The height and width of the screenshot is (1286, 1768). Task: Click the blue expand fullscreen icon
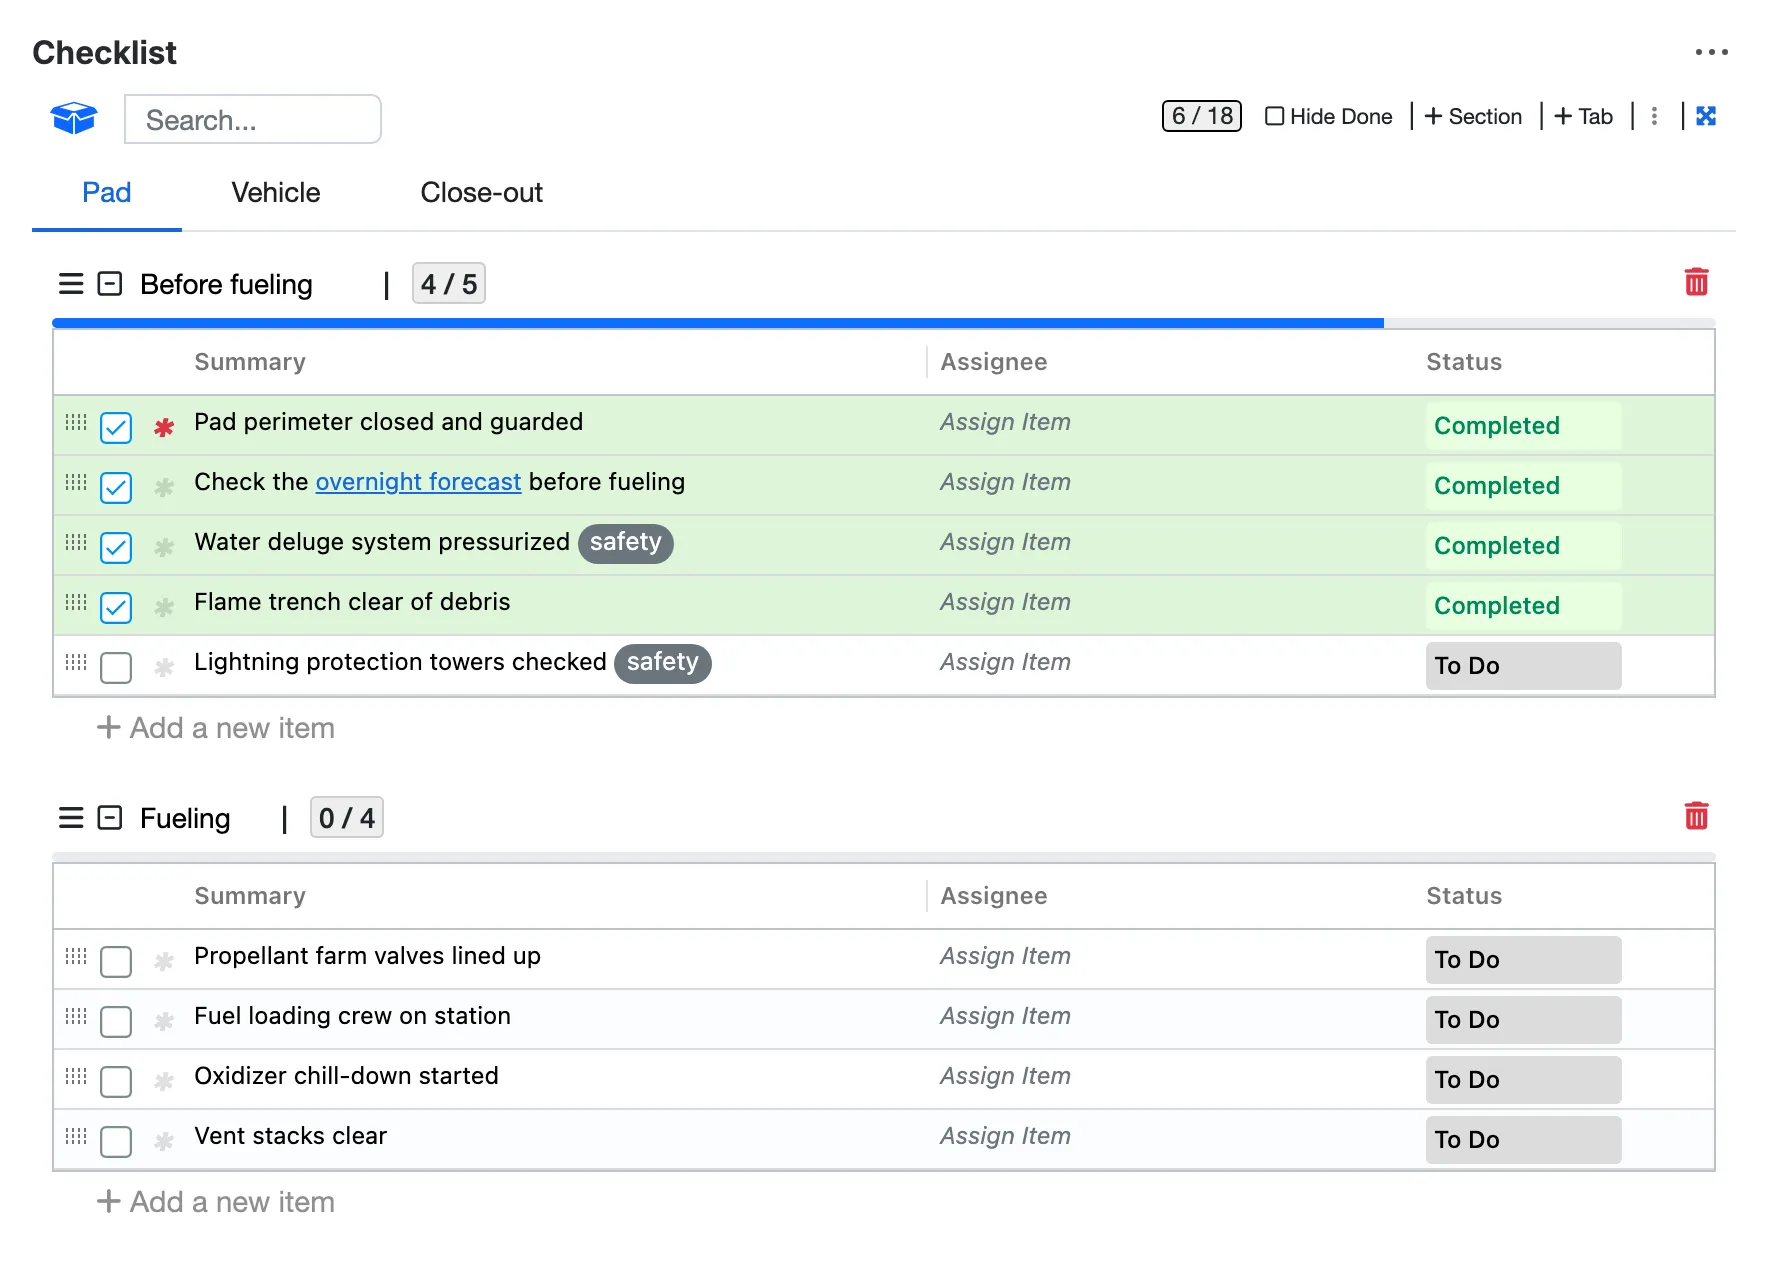[1706, 116]
